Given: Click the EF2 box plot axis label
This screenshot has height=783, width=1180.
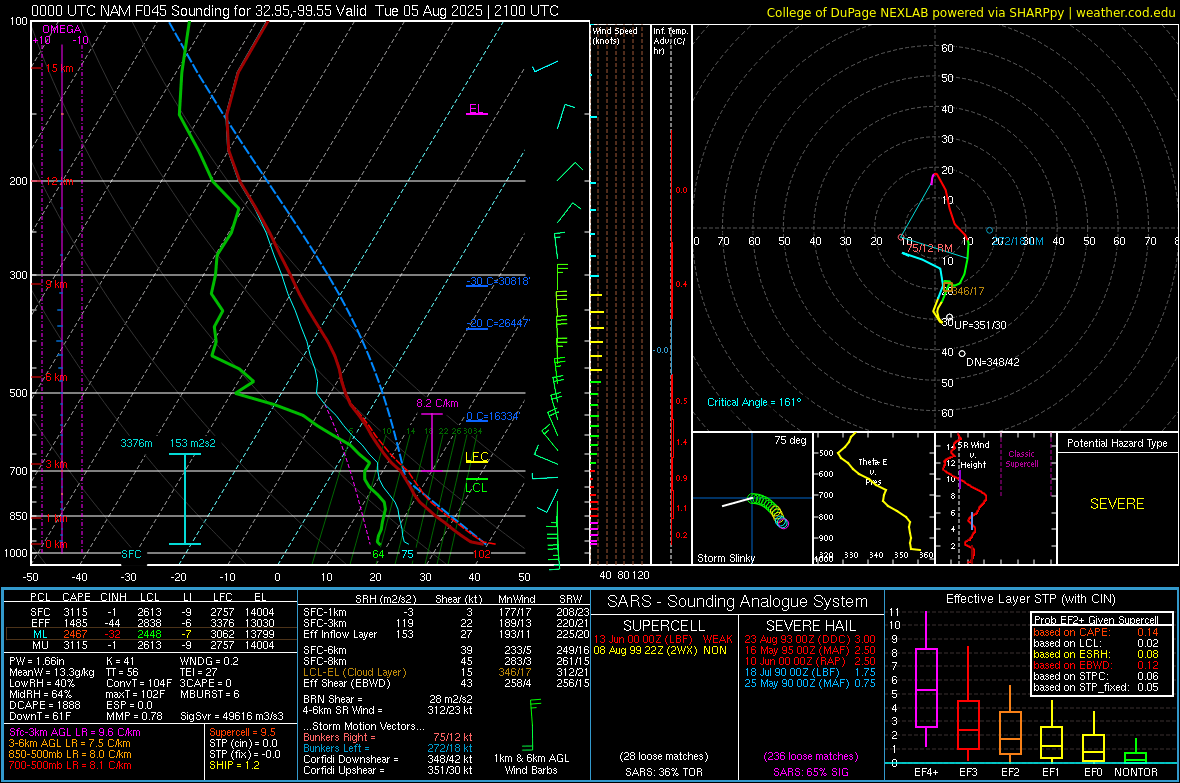Looking at the screenshot, I should pos(1010,772).
